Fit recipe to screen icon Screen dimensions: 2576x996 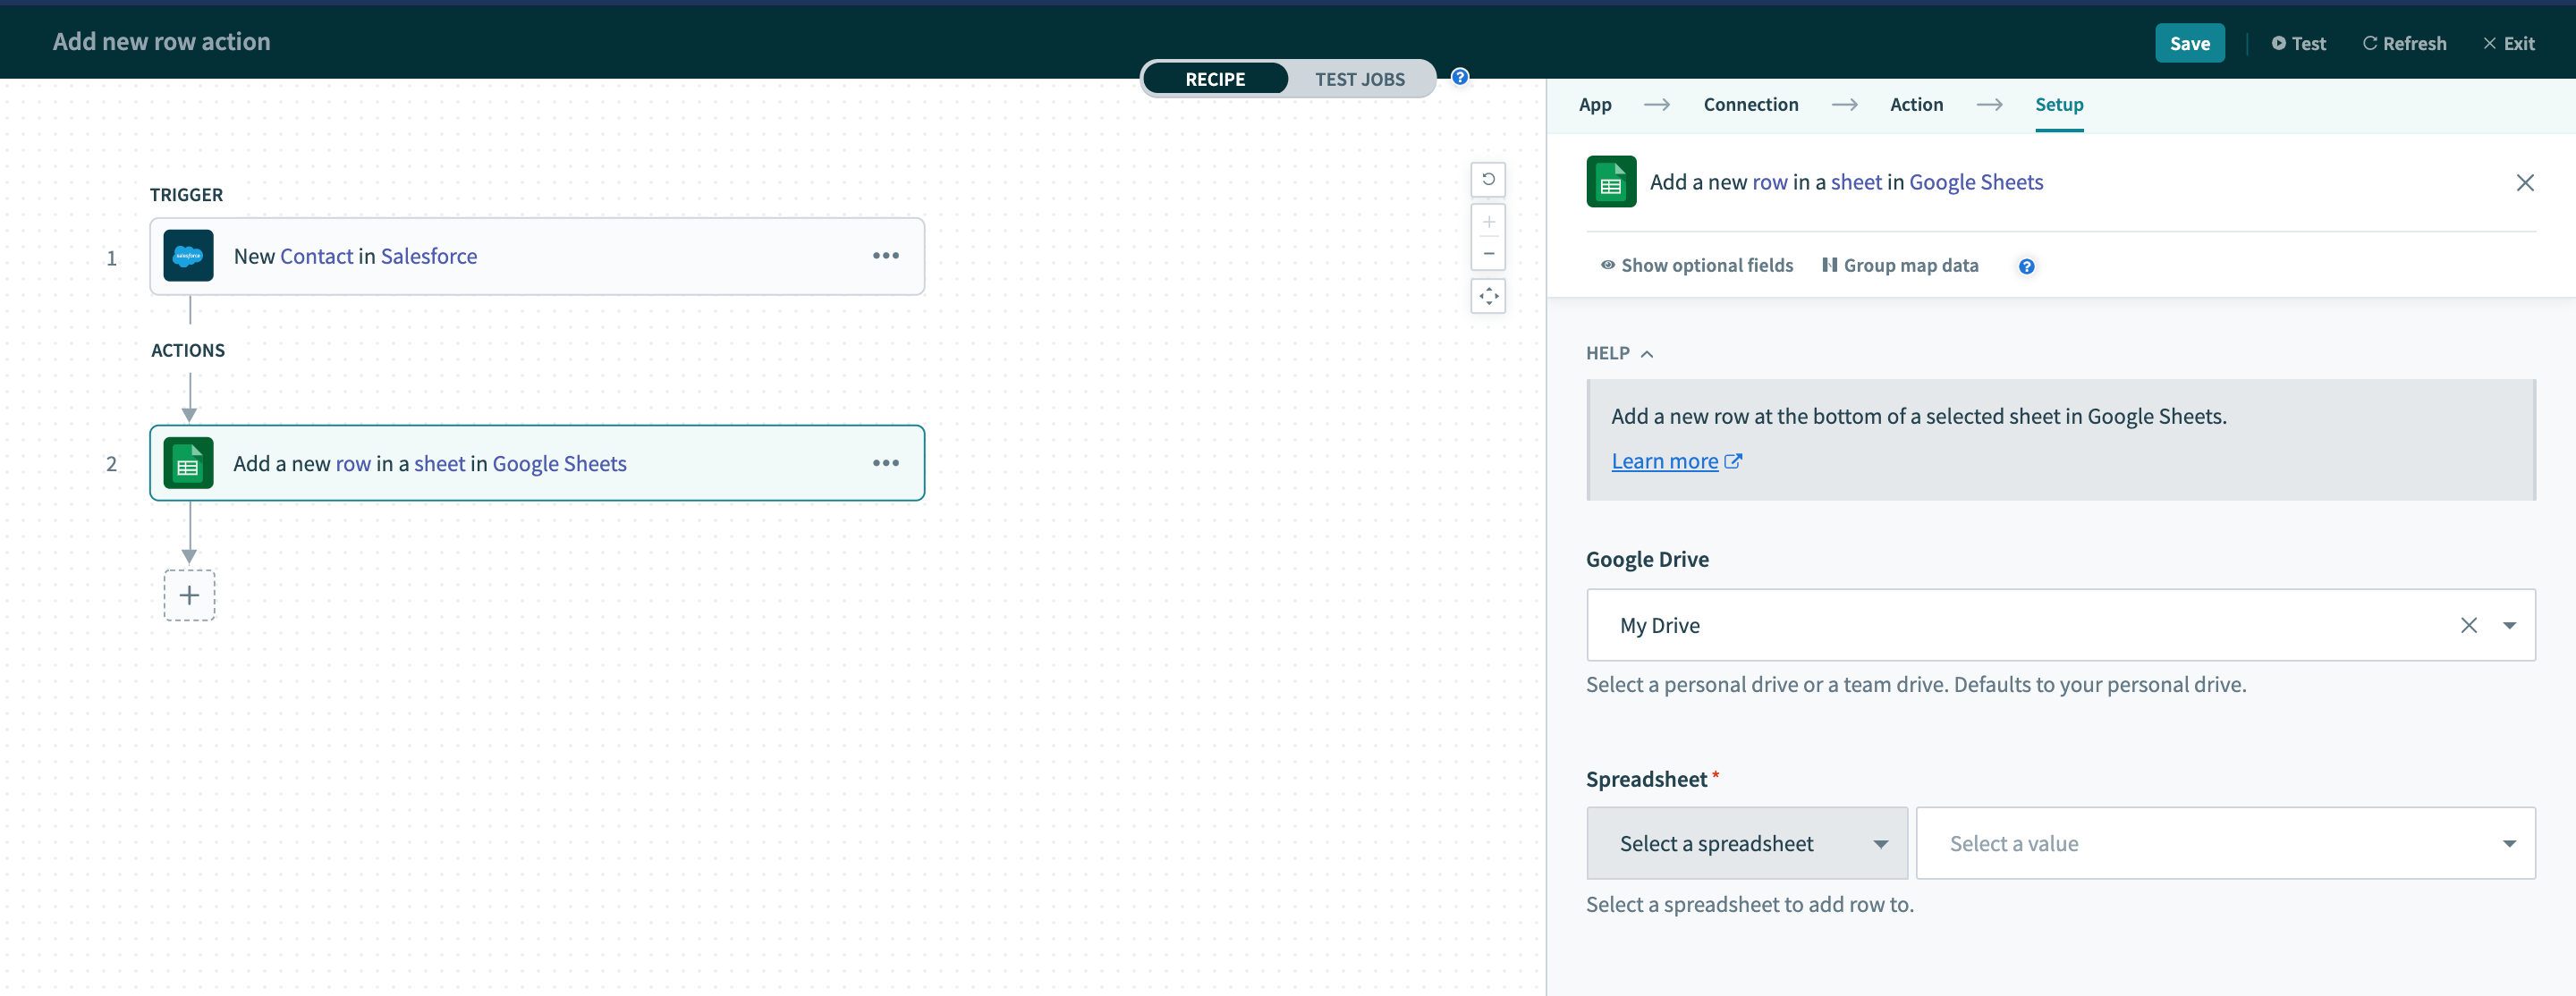[x=1488, y=296]
